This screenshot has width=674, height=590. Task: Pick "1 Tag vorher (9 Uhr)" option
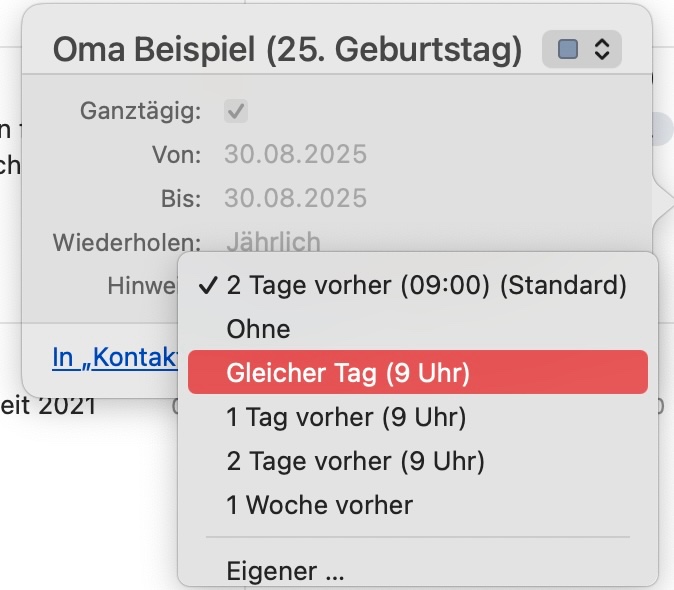click(346, 417)
